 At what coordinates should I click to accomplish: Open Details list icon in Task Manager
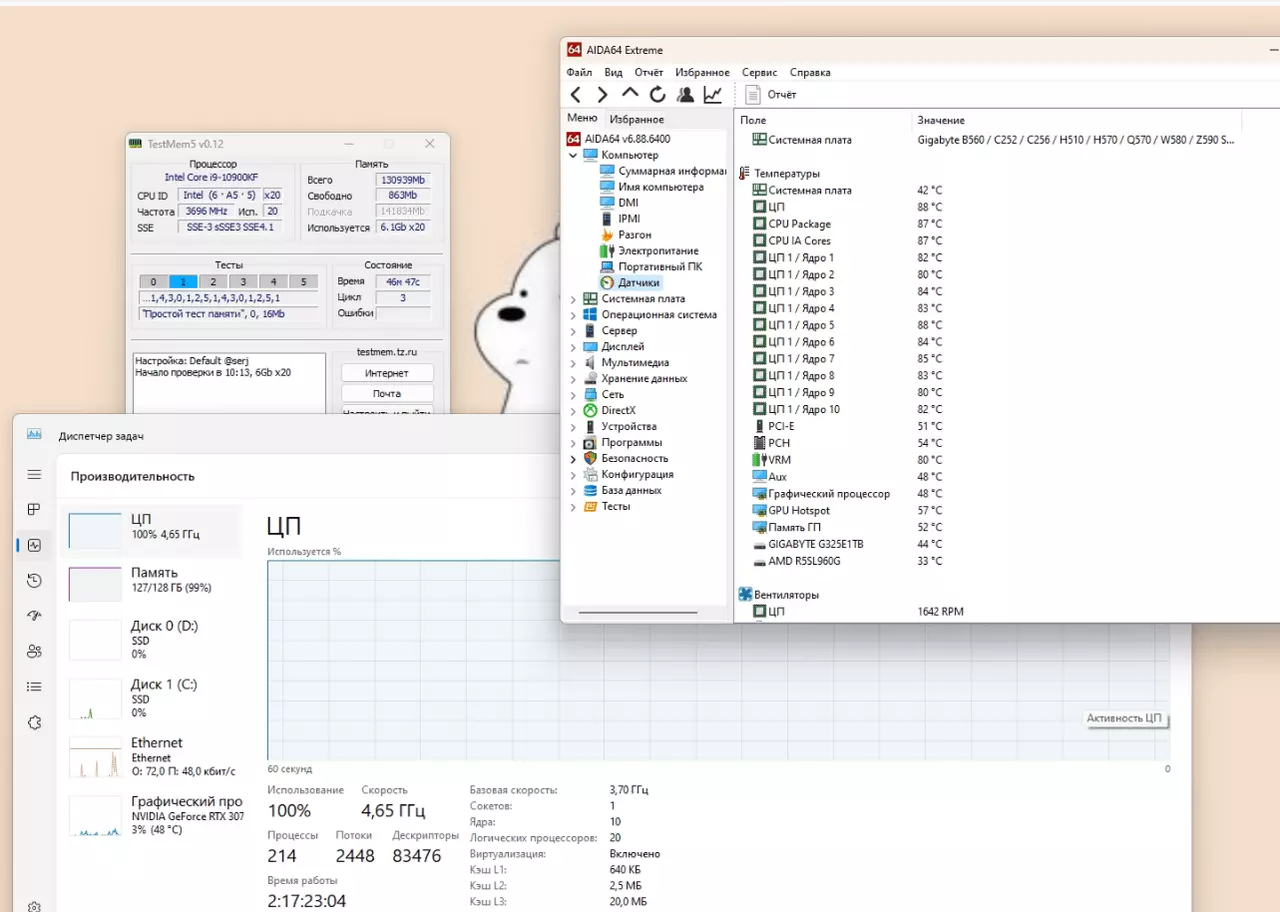pyautogui.click(x=34, y=687)
